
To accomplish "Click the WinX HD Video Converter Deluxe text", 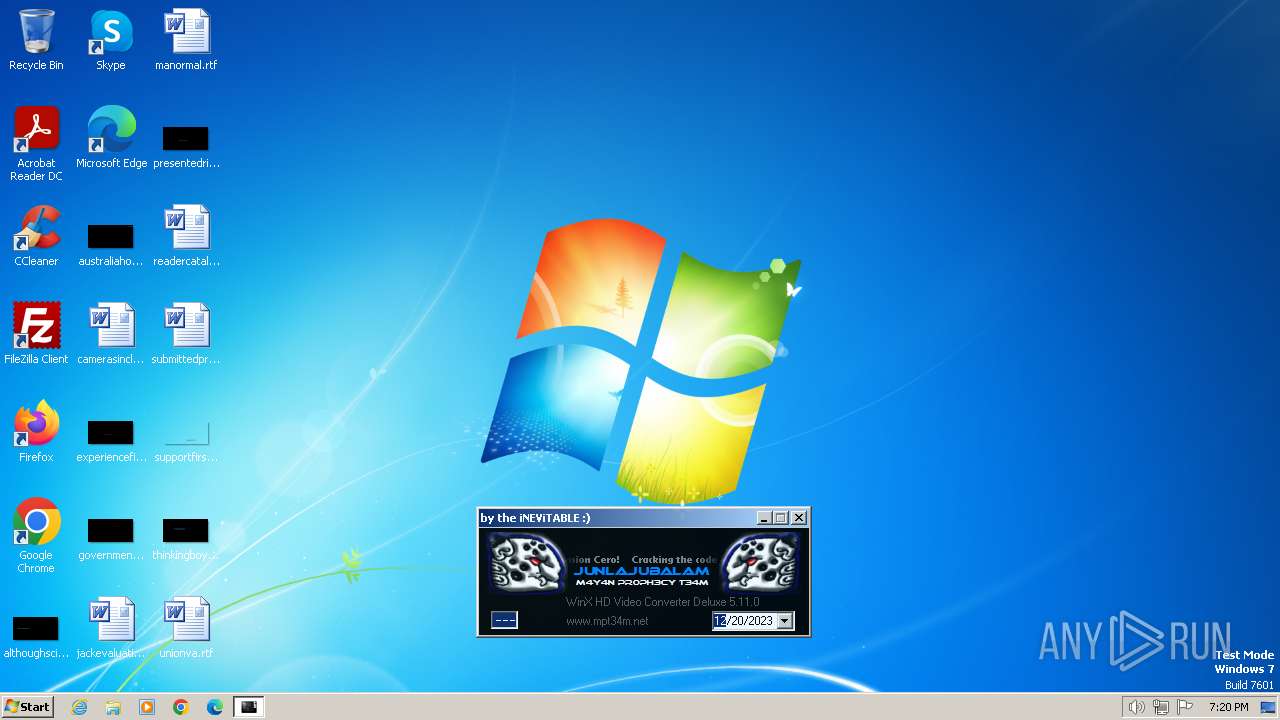I will tap(663, 602).
